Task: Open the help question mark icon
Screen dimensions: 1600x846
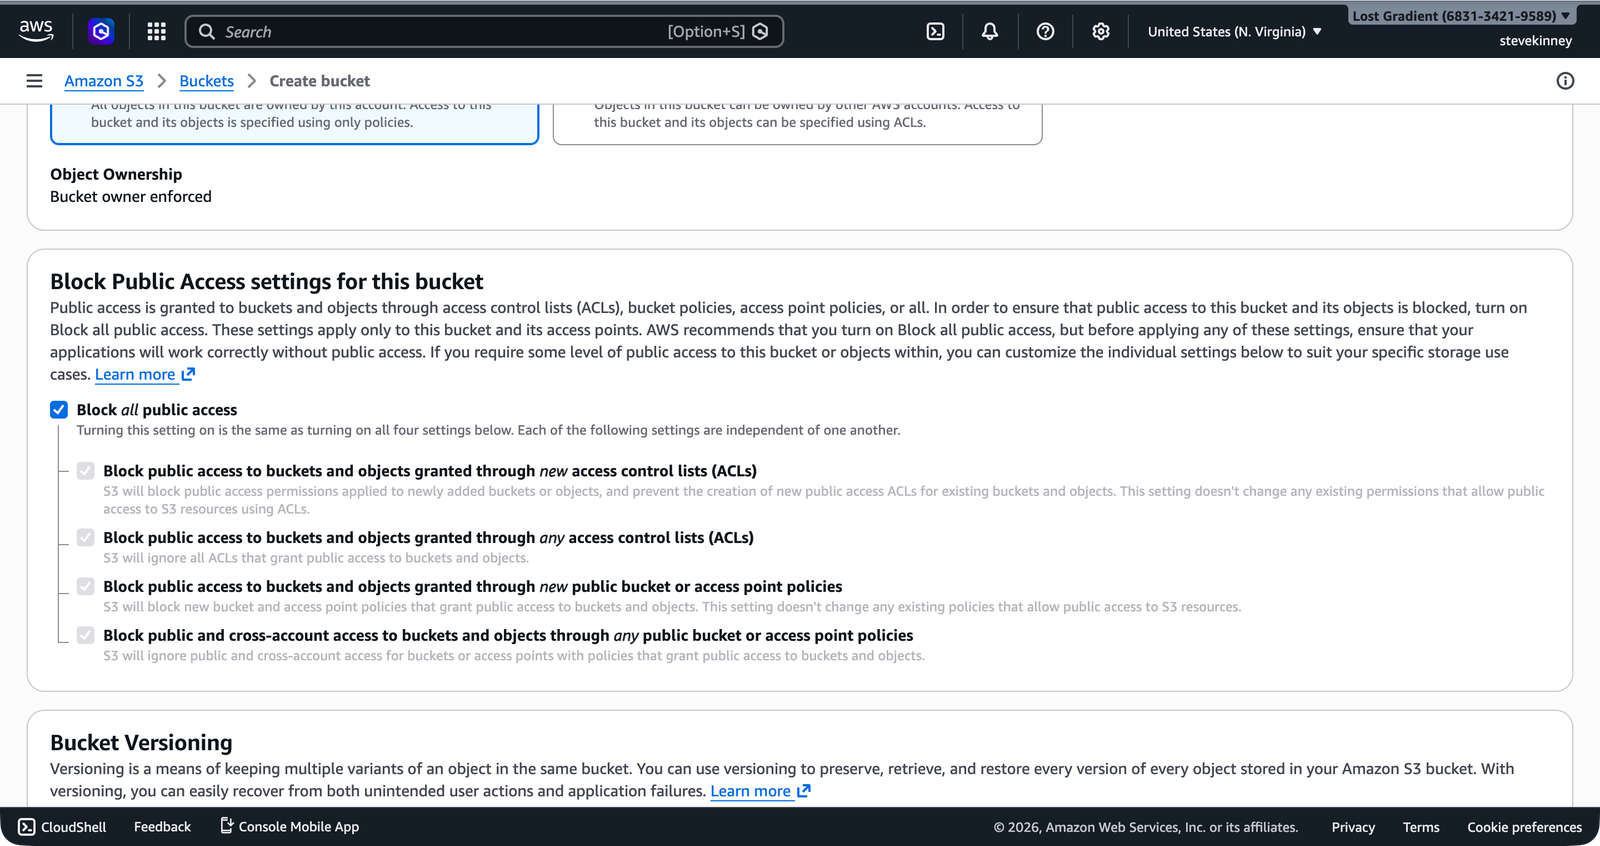Action: [1045, 31]
